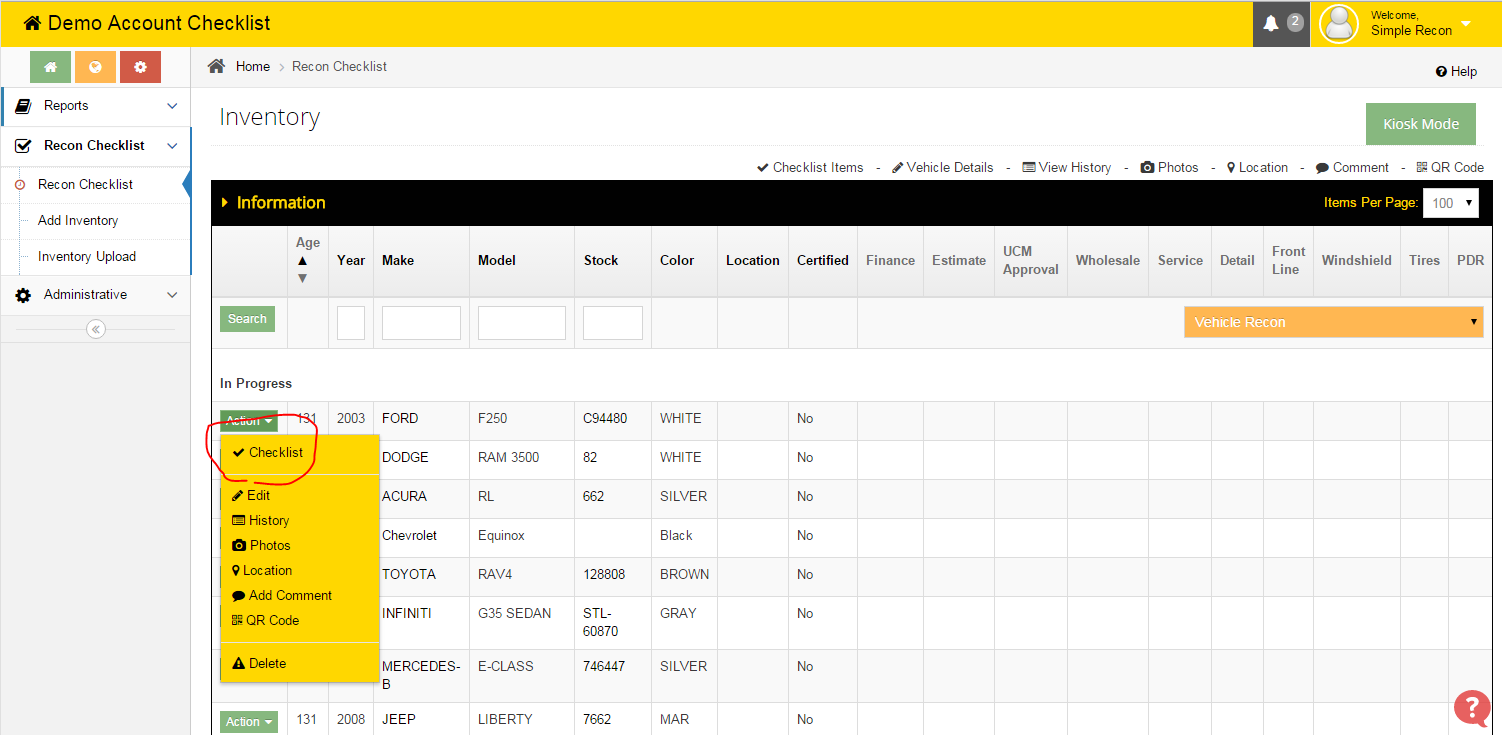Open the Items Per Page dropdown
The height and width of the screenshot is (735, 1502).
(1451, 203)
